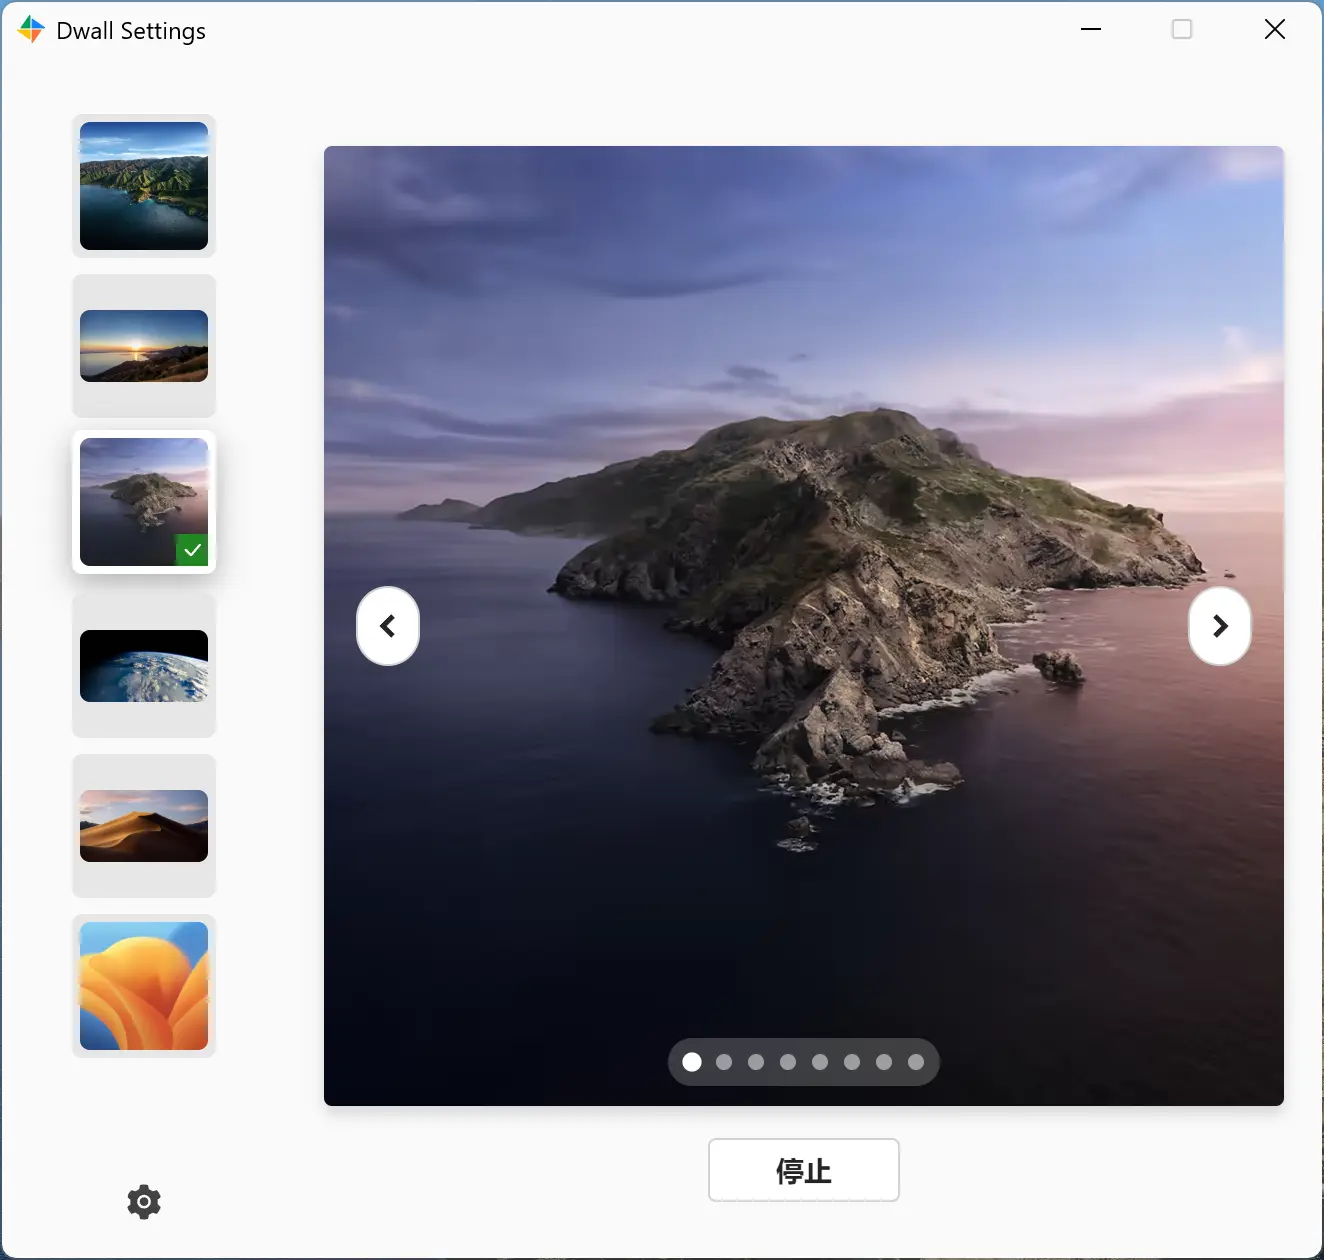Select the green coastal cliffs wallpaper thumbnail
Viewport: 1324px width, 1260px height.
[144, 186]
